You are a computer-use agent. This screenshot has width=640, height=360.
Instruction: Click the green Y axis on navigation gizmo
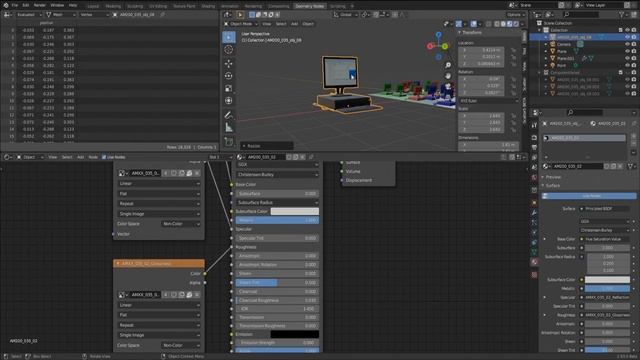tap(445, 46)
